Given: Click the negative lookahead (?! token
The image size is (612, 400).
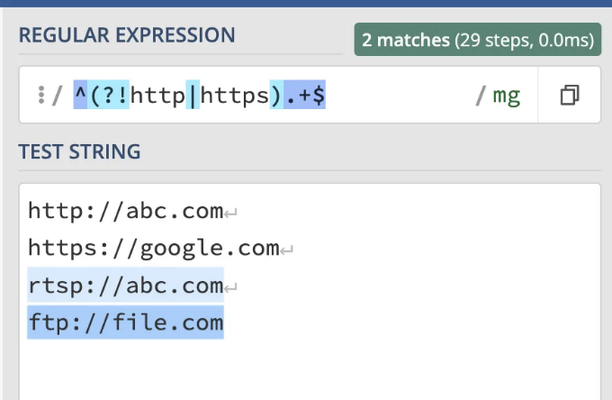Looking at the screenshot, I should coord(108,94).
